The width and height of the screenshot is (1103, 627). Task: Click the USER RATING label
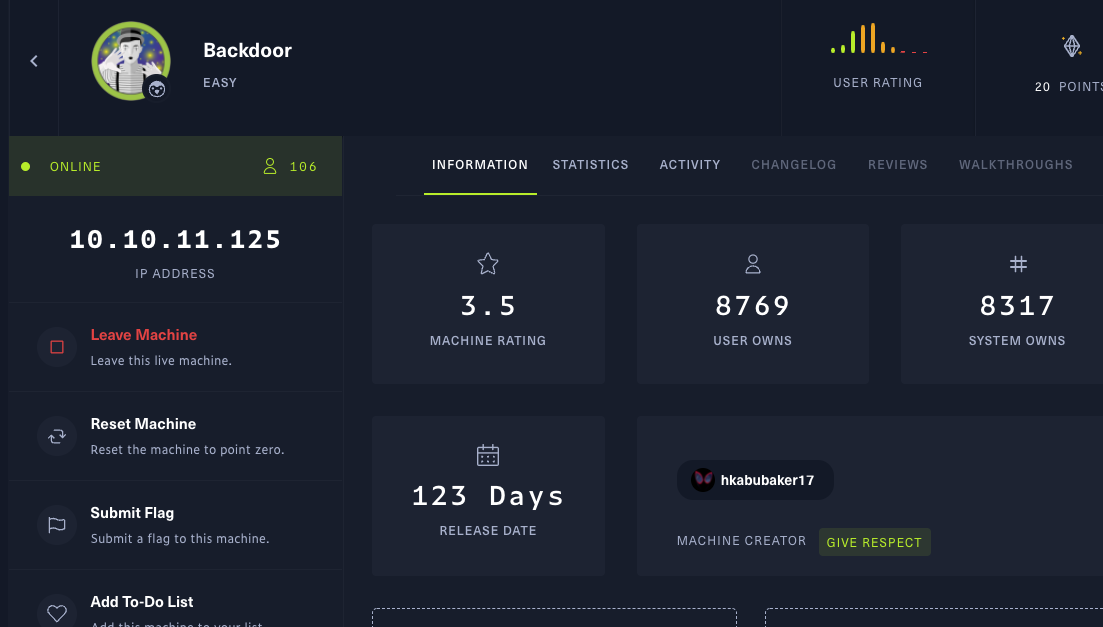878,83
